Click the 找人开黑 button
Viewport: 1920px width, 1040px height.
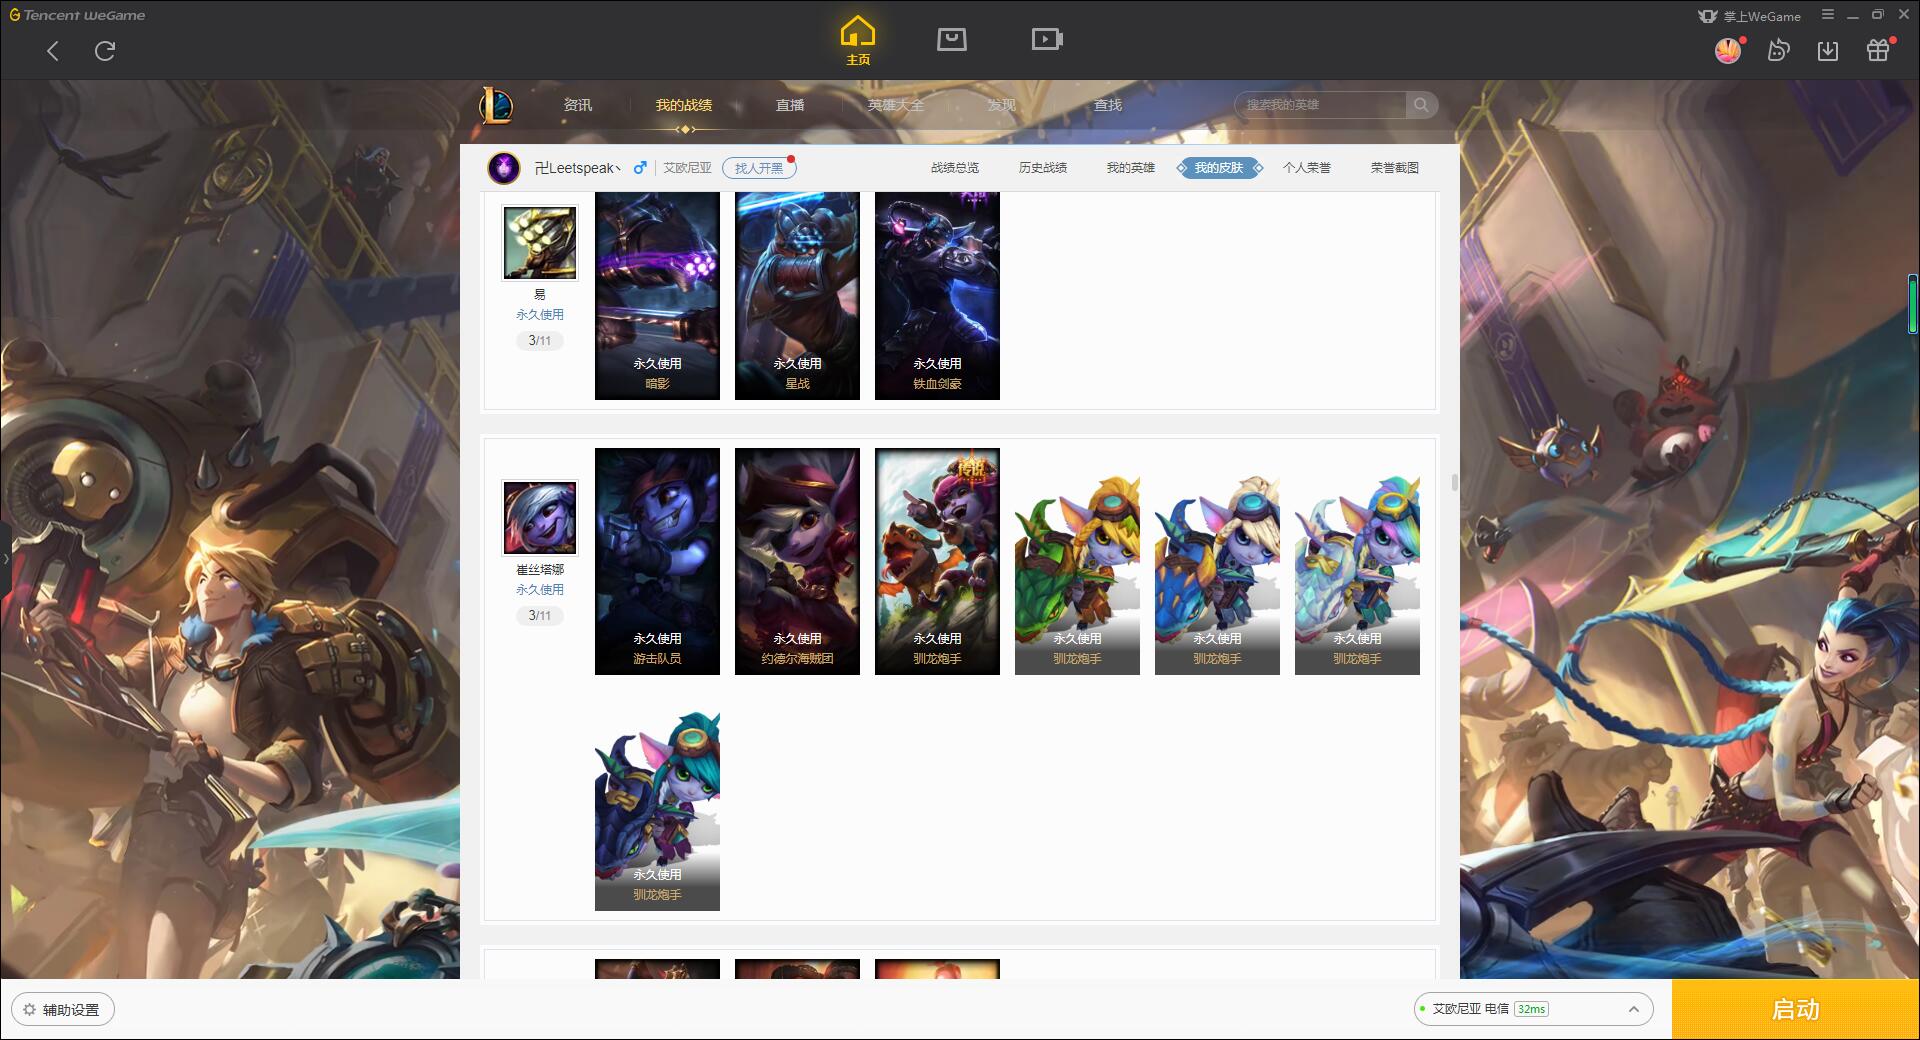[x=759, y=168]
